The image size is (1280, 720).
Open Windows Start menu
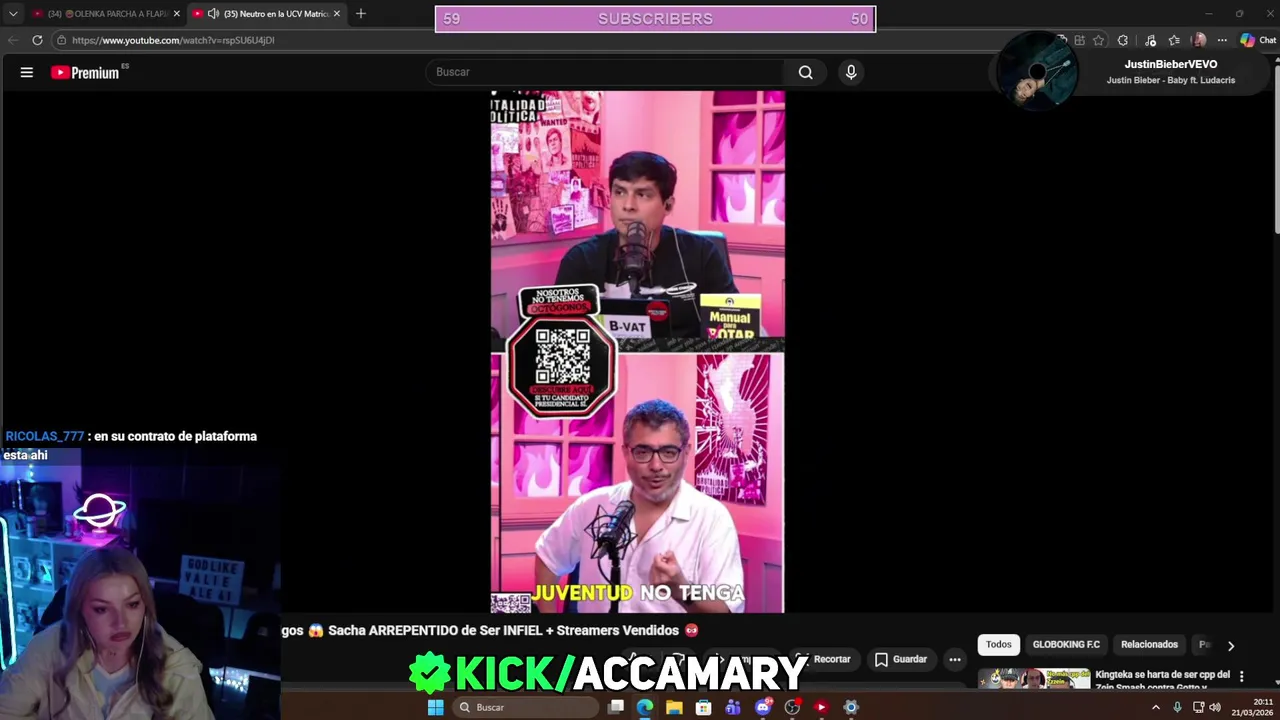coord(435,707)
